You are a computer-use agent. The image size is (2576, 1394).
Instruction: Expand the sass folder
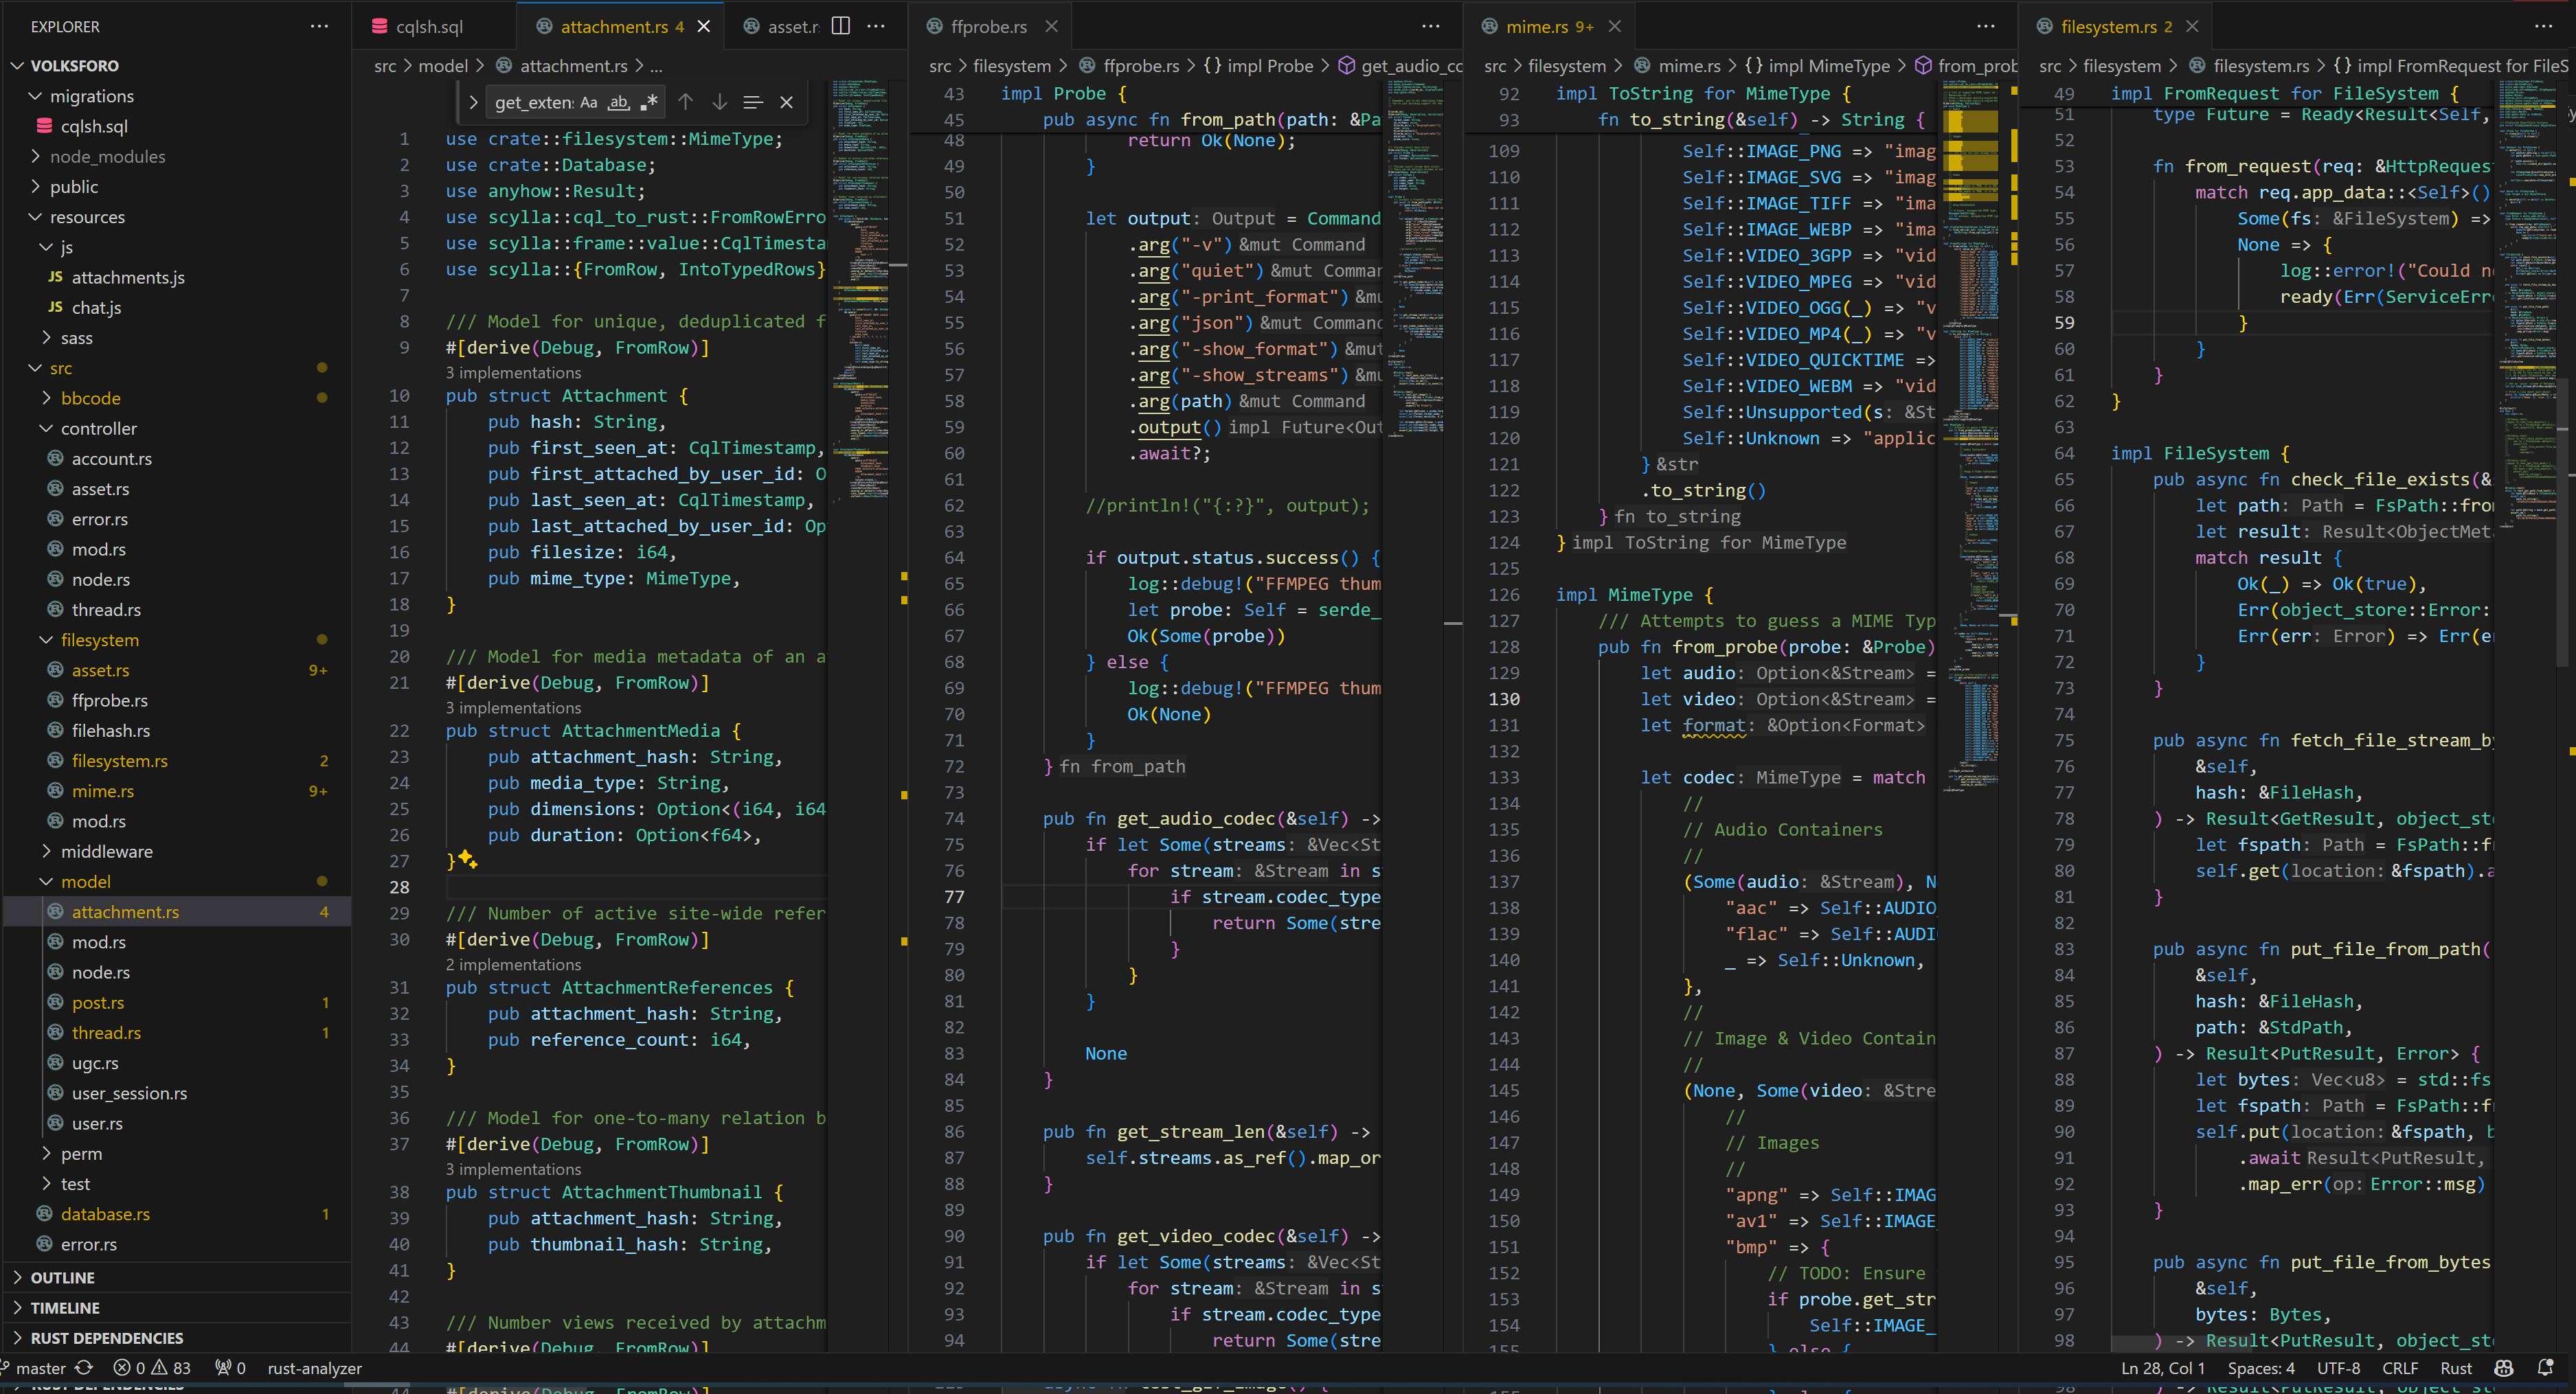pos(176,337)
